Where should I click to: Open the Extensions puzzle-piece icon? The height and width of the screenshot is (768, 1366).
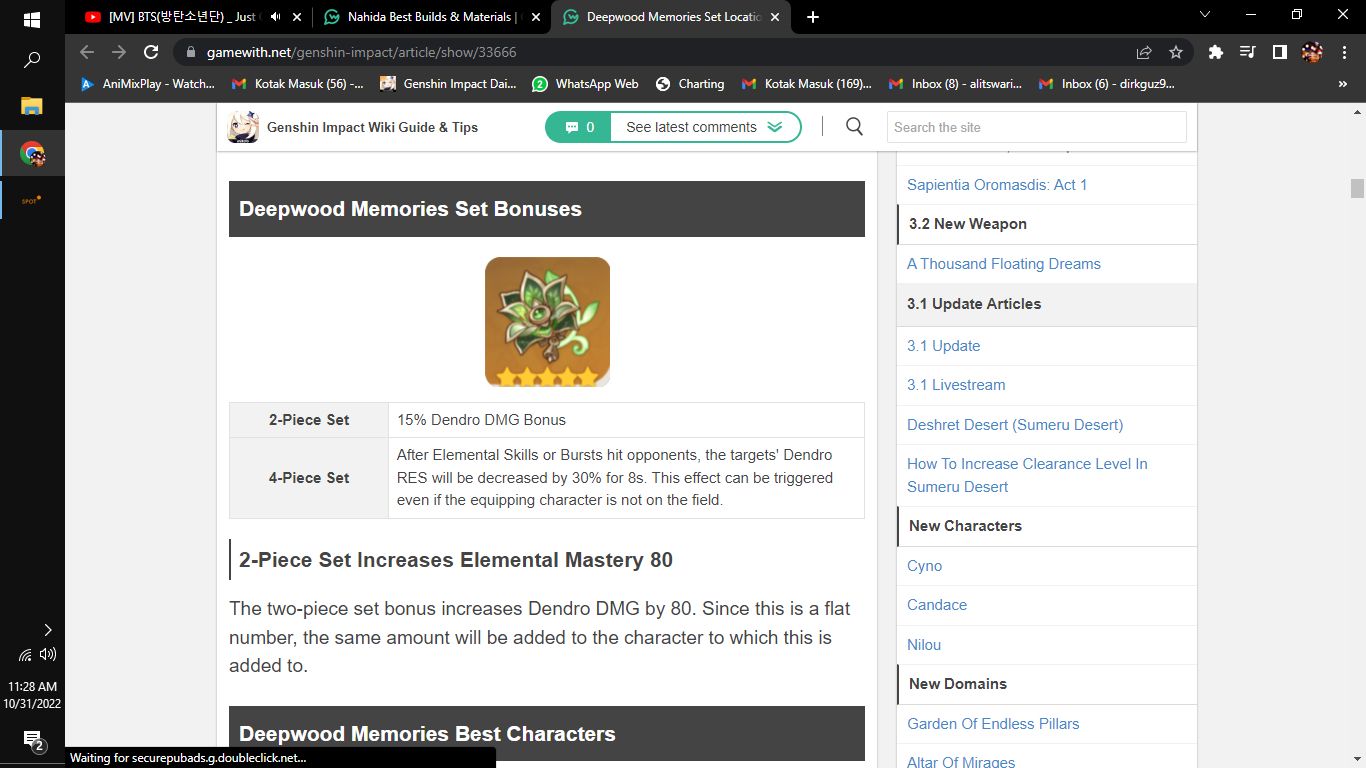point(1215,52)
